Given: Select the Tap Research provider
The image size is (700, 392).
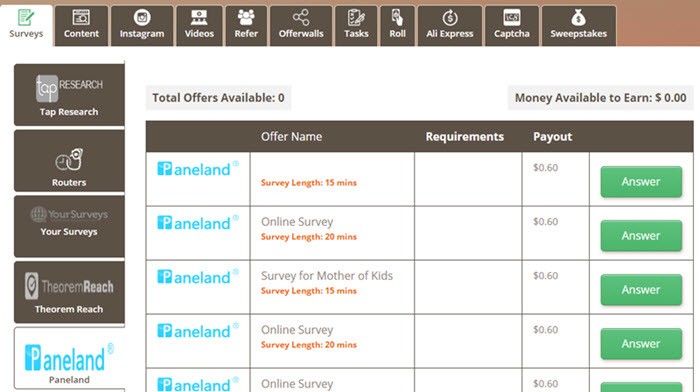Looking at the screenshot, I should tap(69, 95).
